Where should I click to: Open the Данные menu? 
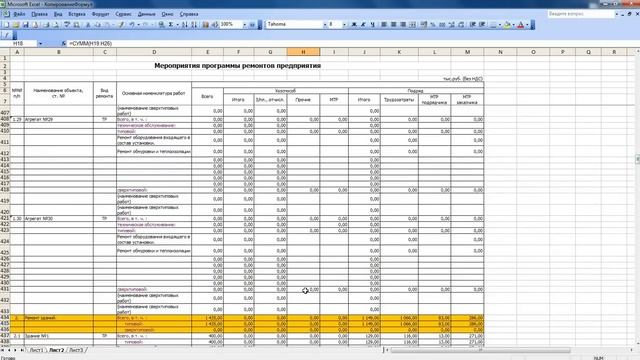click(147, 14)
